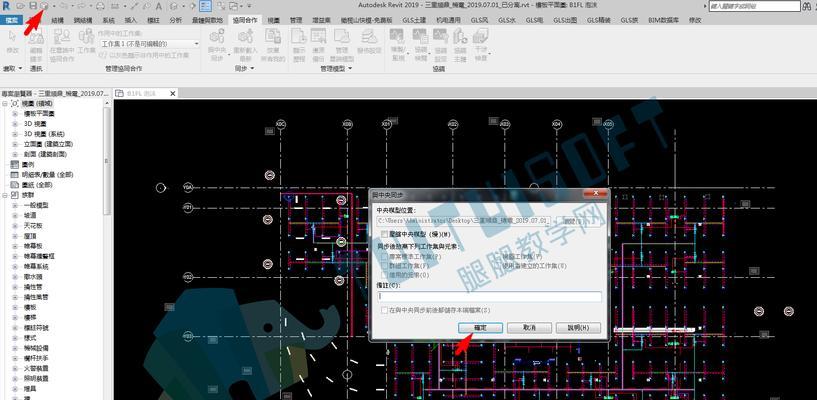This screenshot has height=400, width=817.
Task: Open the 管理 ribbon tab
Action: coord(295,20)
